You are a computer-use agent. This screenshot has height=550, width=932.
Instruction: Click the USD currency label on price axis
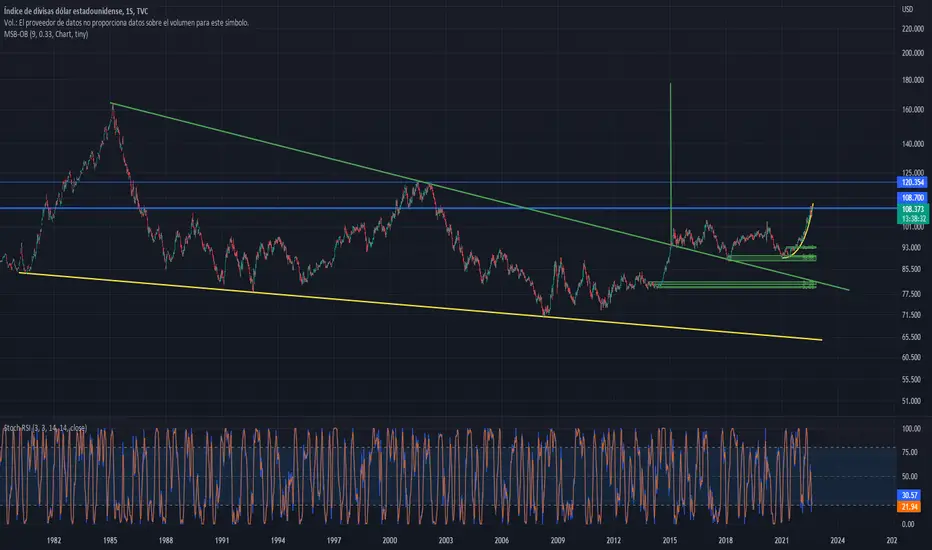pyautogui.click(x=907, y=9)
